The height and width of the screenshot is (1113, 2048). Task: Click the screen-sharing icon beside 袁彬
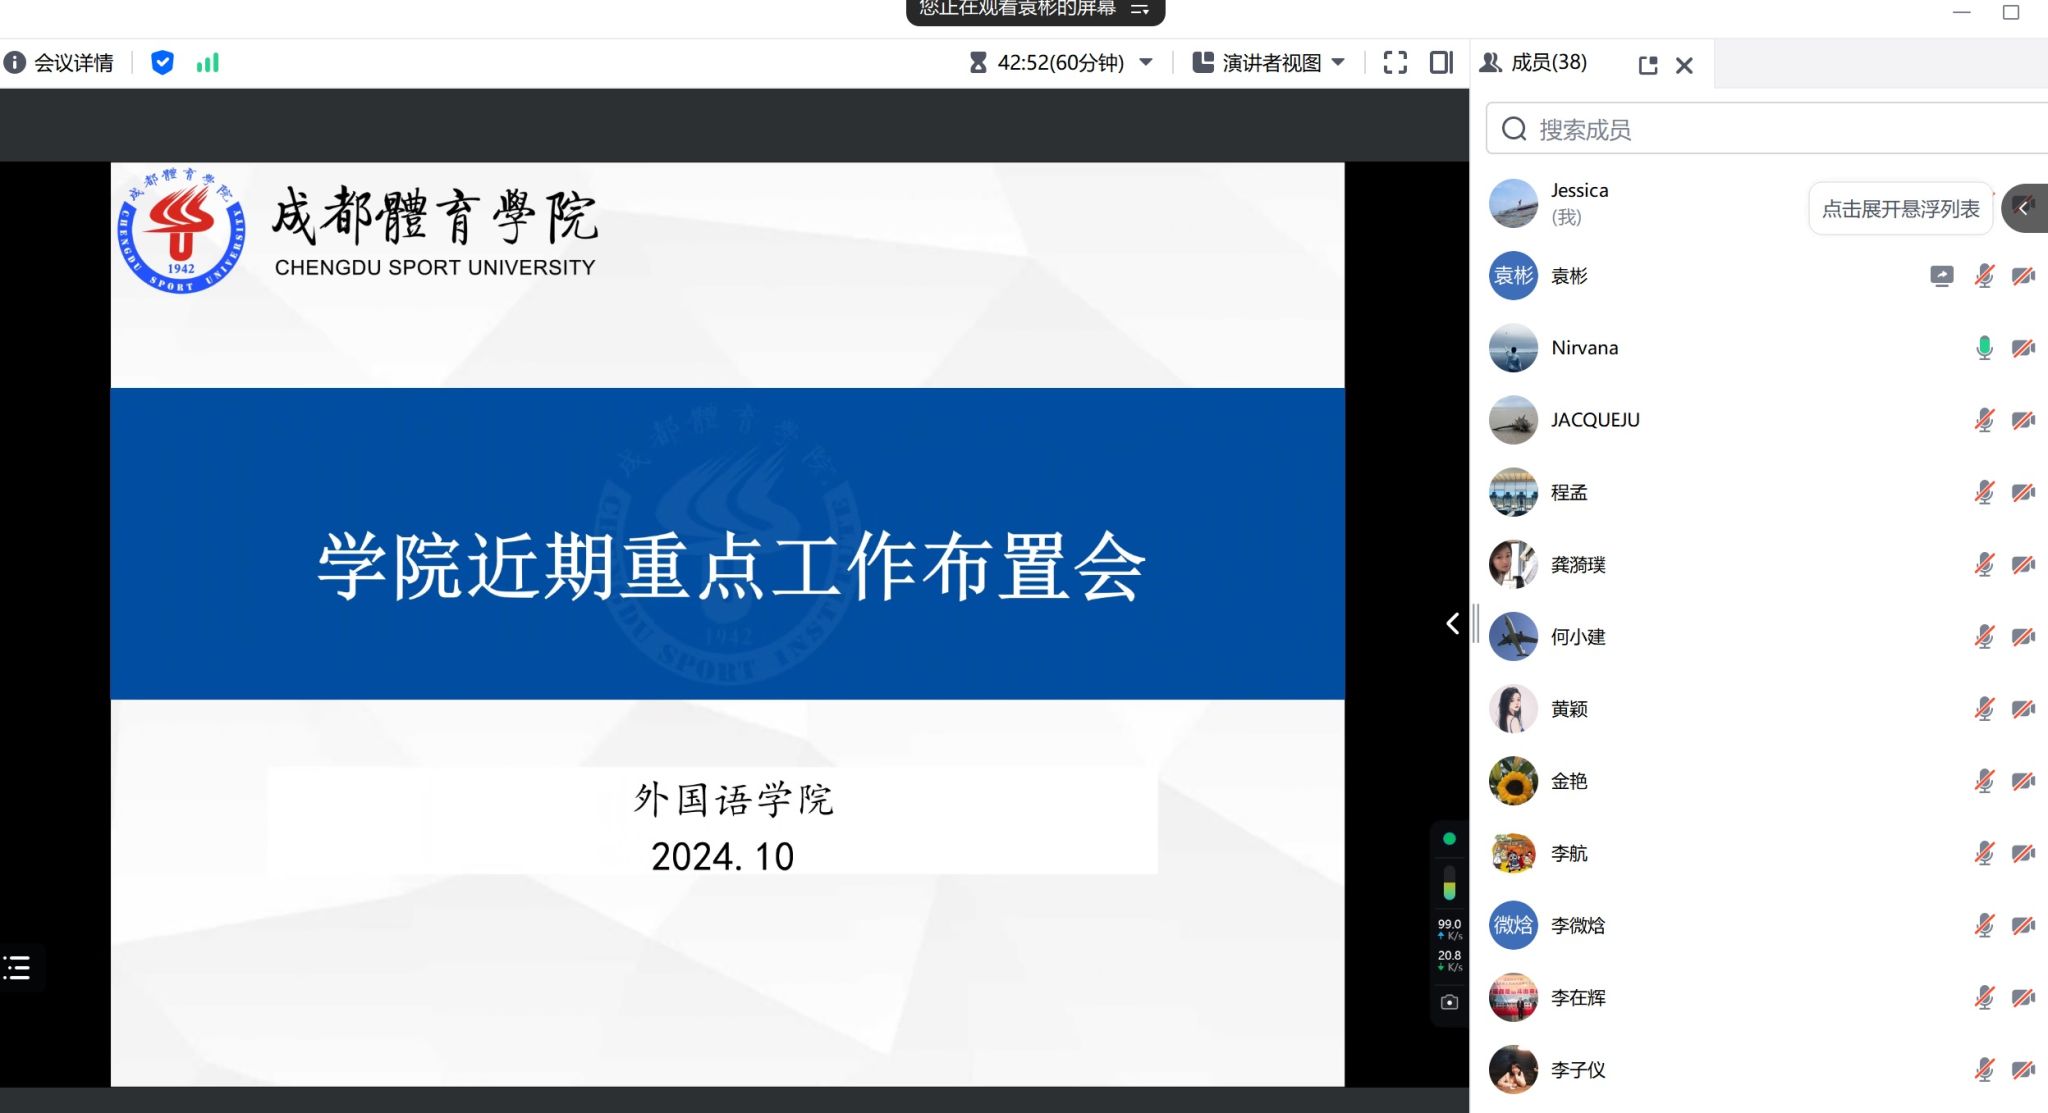1941,276
